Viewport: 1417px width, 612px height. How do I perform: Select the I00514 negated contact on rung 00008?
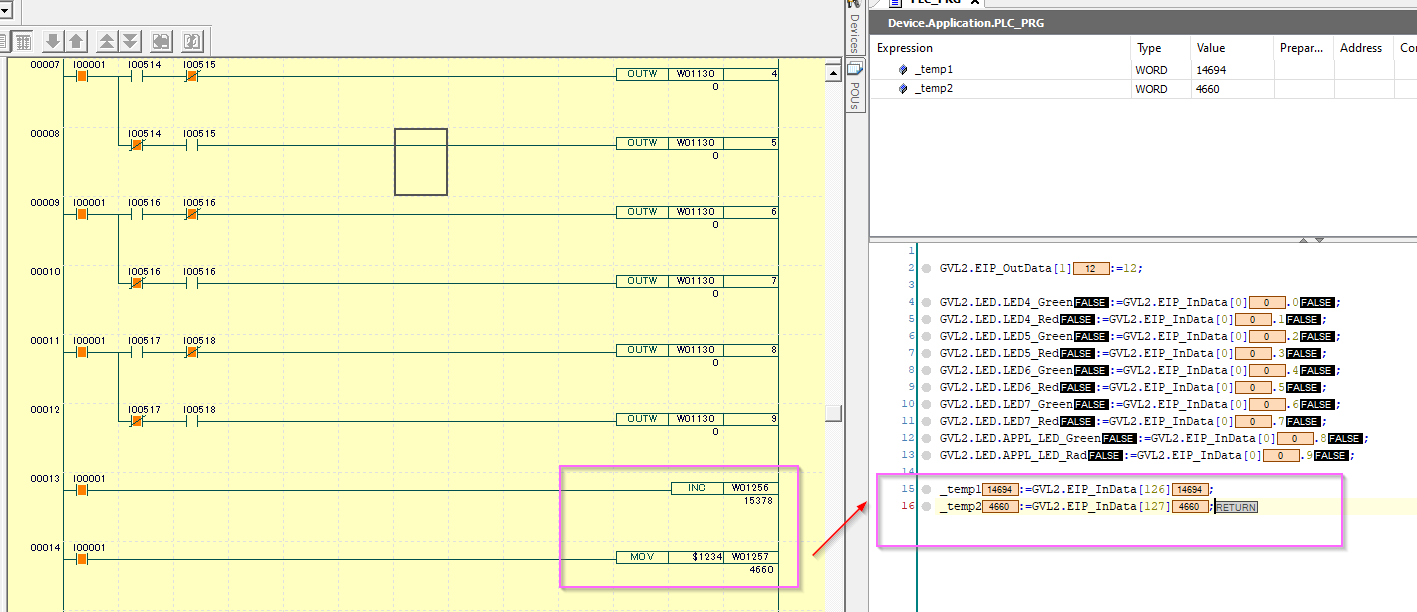pos(138,143)
